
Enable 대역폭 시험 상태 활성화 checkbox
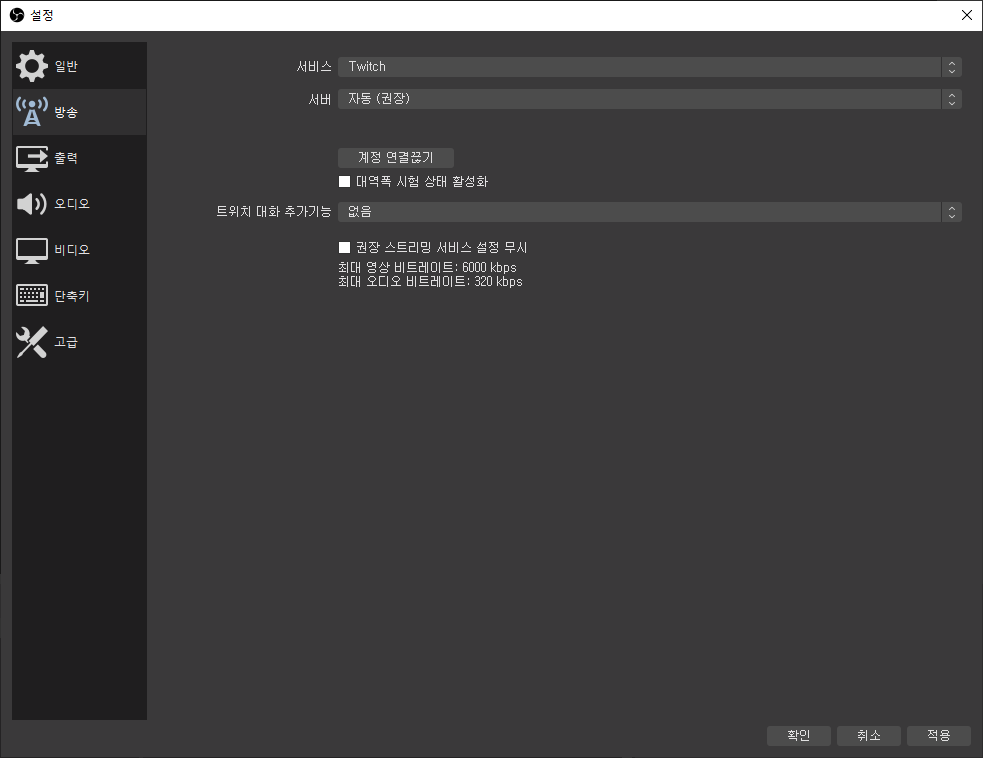(x=344, y=181)
